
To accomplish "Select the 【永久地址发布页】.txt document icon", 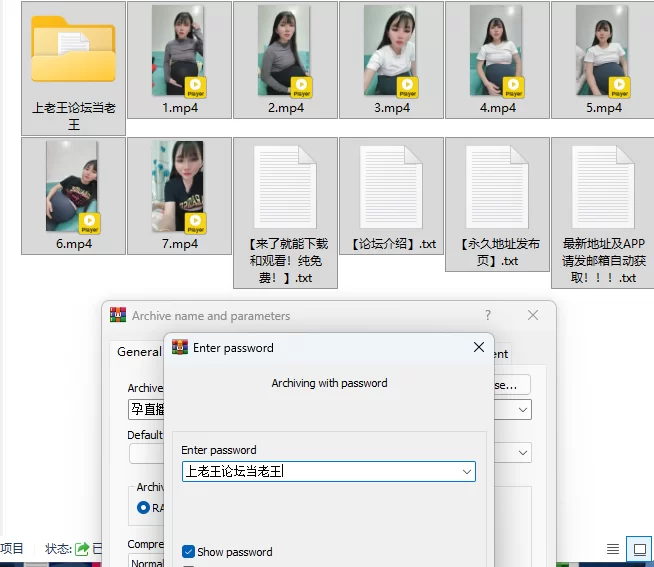I will [497, 186].
